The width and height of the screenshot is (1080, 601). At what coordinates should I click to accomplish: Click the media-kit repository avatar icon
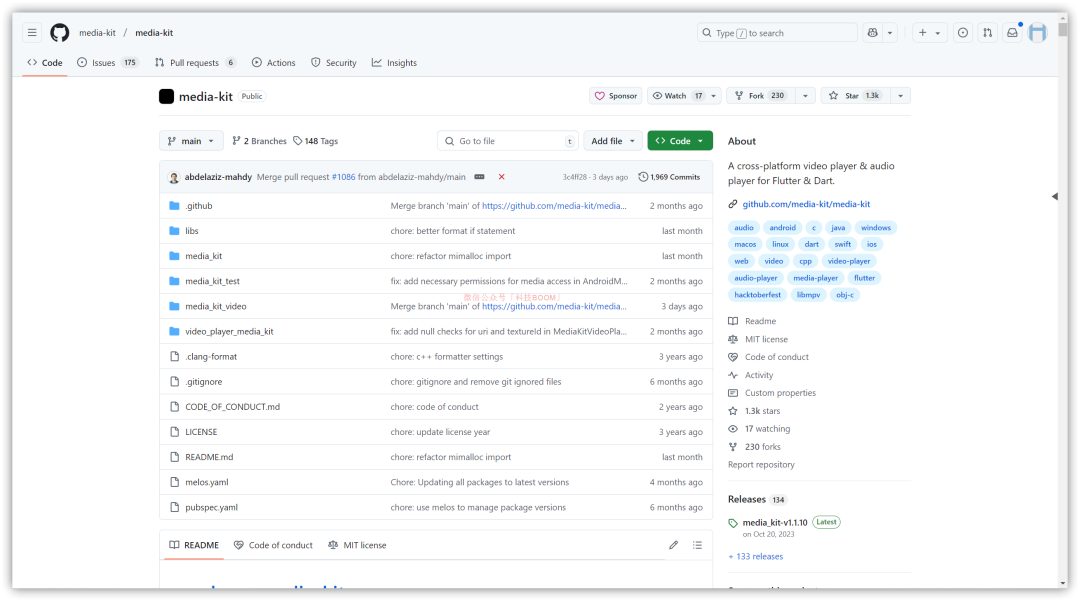click(x=167, y=96)
